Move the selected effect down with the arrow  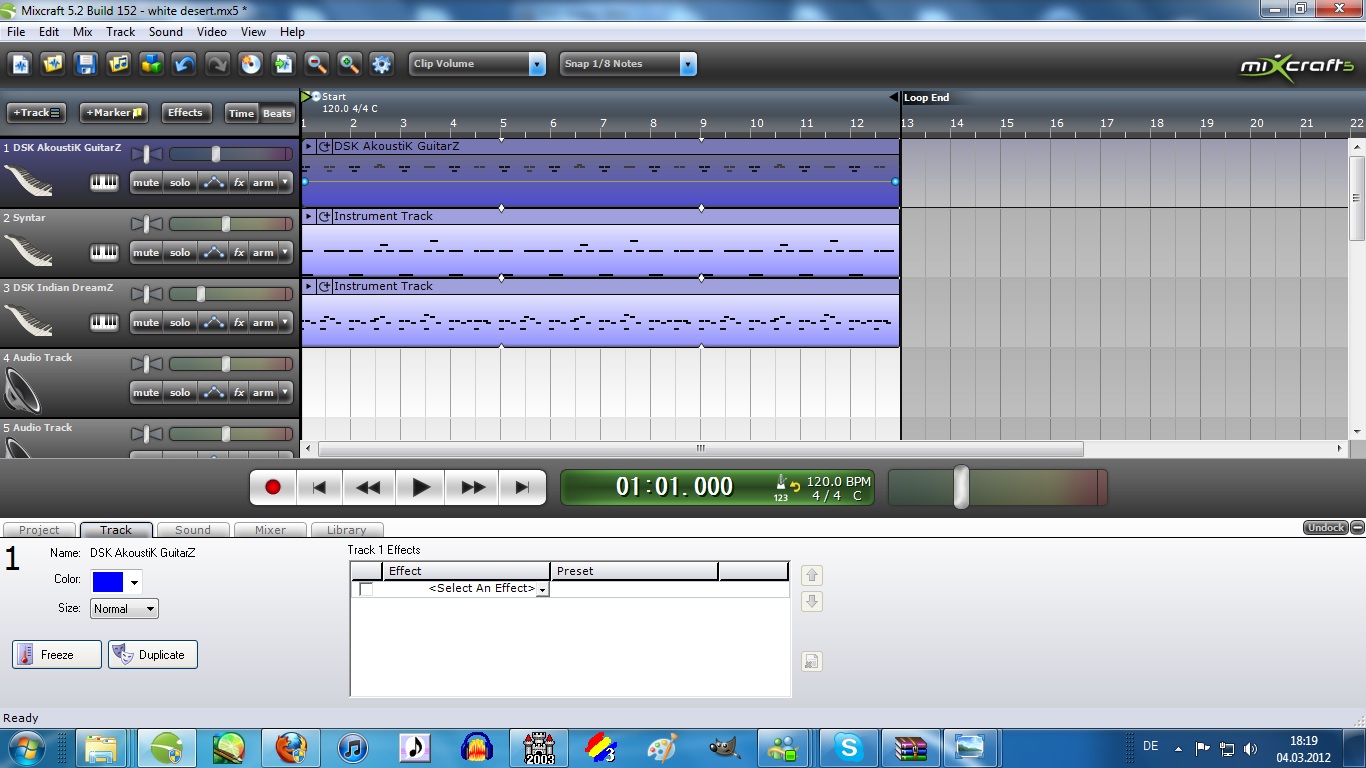pyautogui.click(x=812, y=602)
